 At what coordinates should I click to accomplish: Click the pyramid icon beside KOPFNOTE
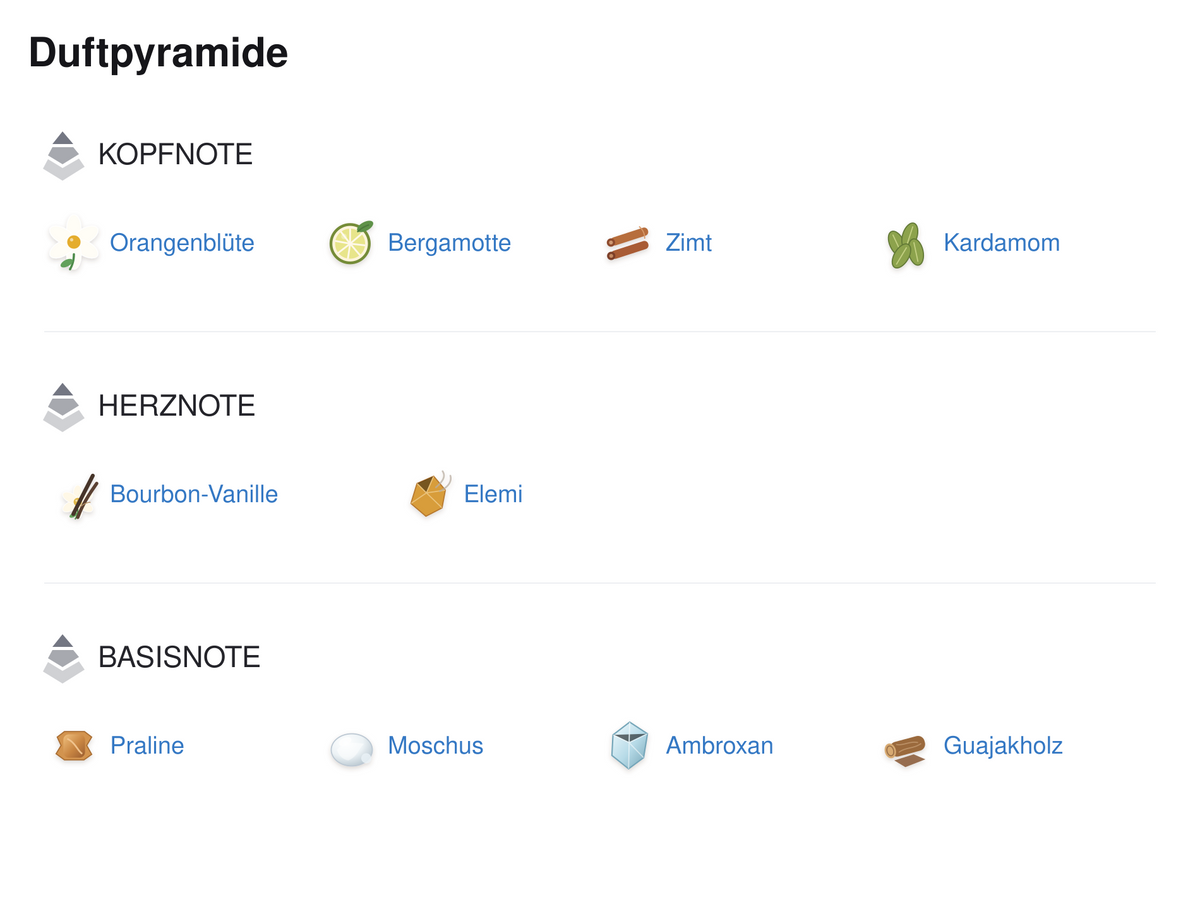click(x=64, y=156)
